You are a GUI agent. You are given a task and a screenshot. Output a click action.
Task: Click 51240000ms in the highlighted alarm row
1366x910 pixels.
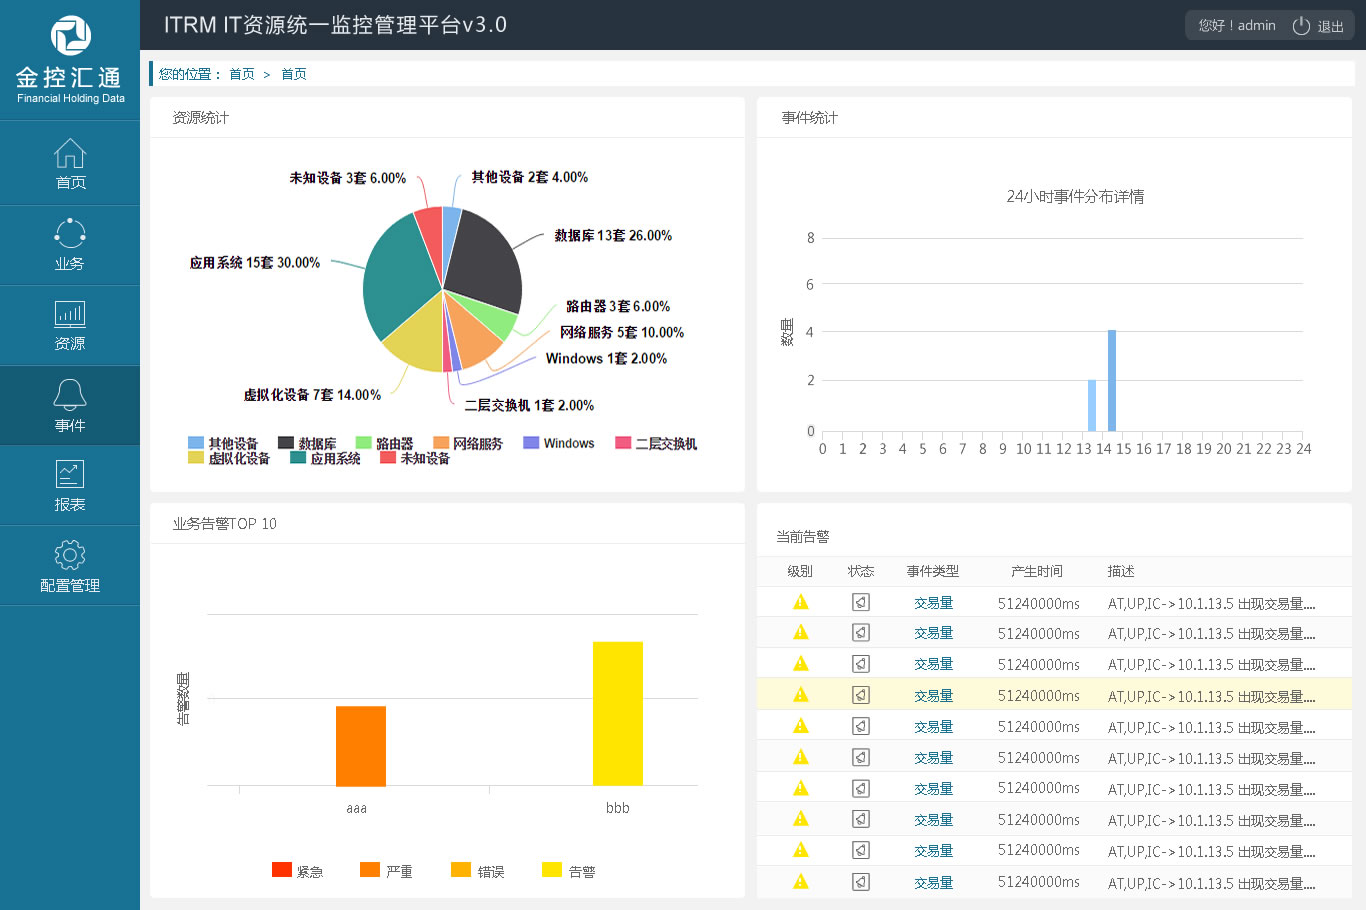point(1039,696)
